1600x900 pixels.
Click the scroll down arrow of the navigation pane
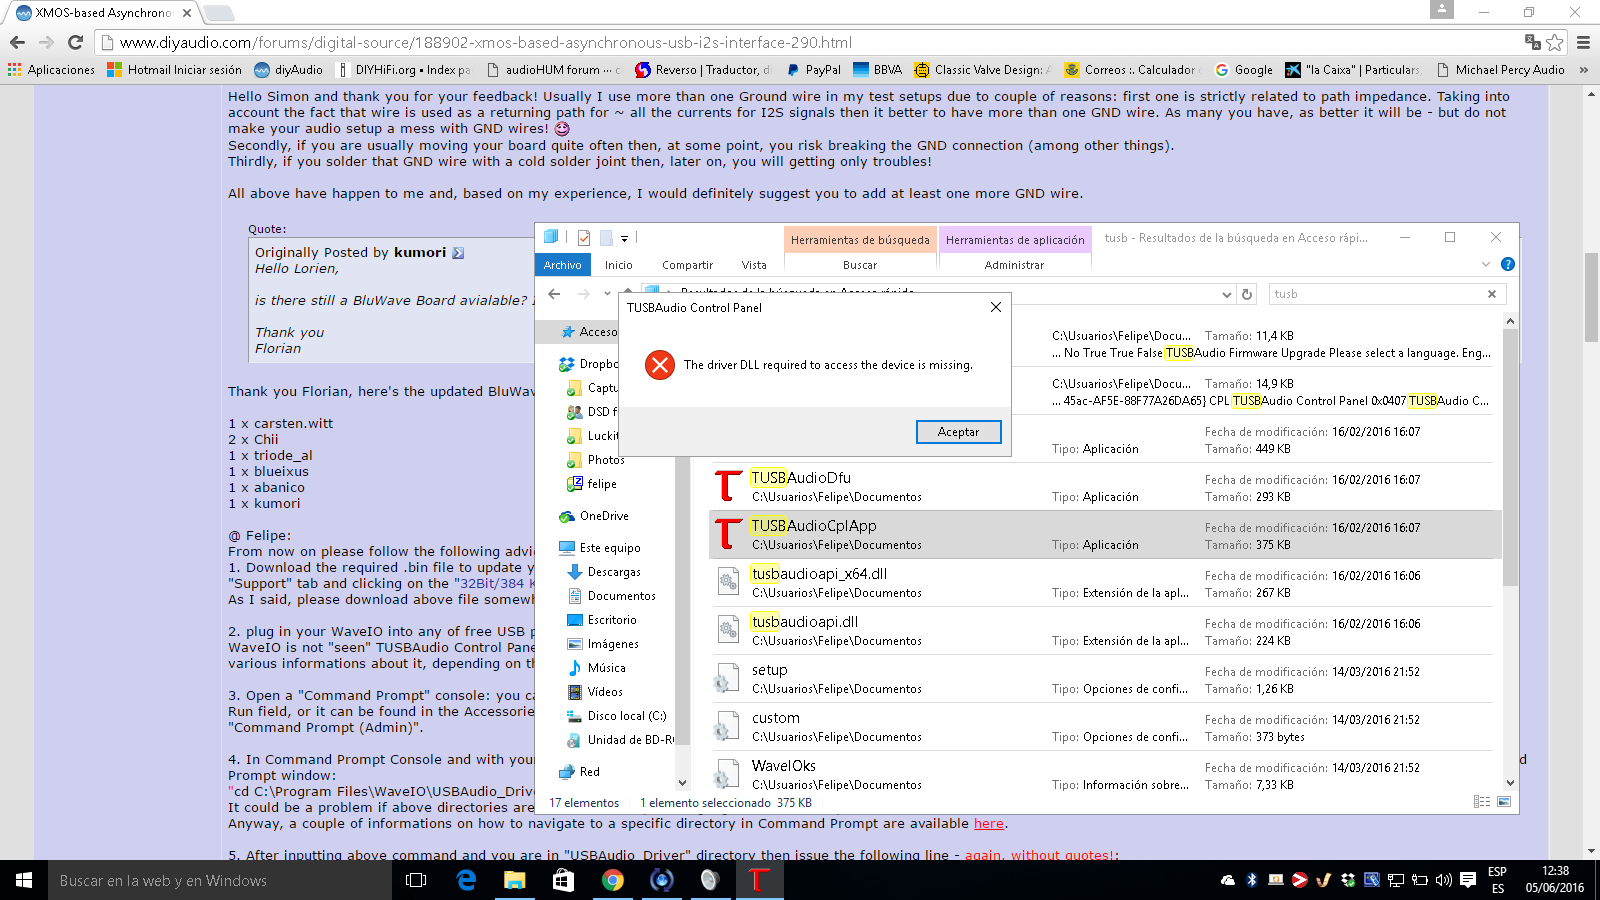[x=683, y=783]
